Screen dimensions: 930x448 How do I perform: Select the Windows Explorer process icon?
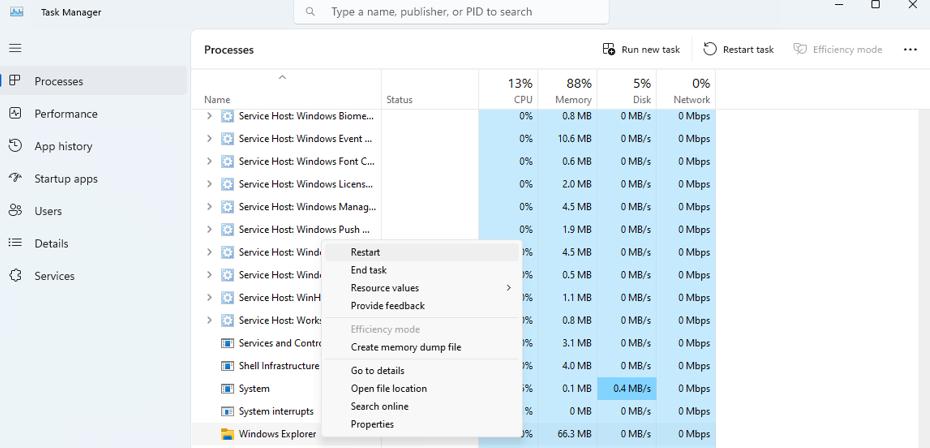pos(227,434)
